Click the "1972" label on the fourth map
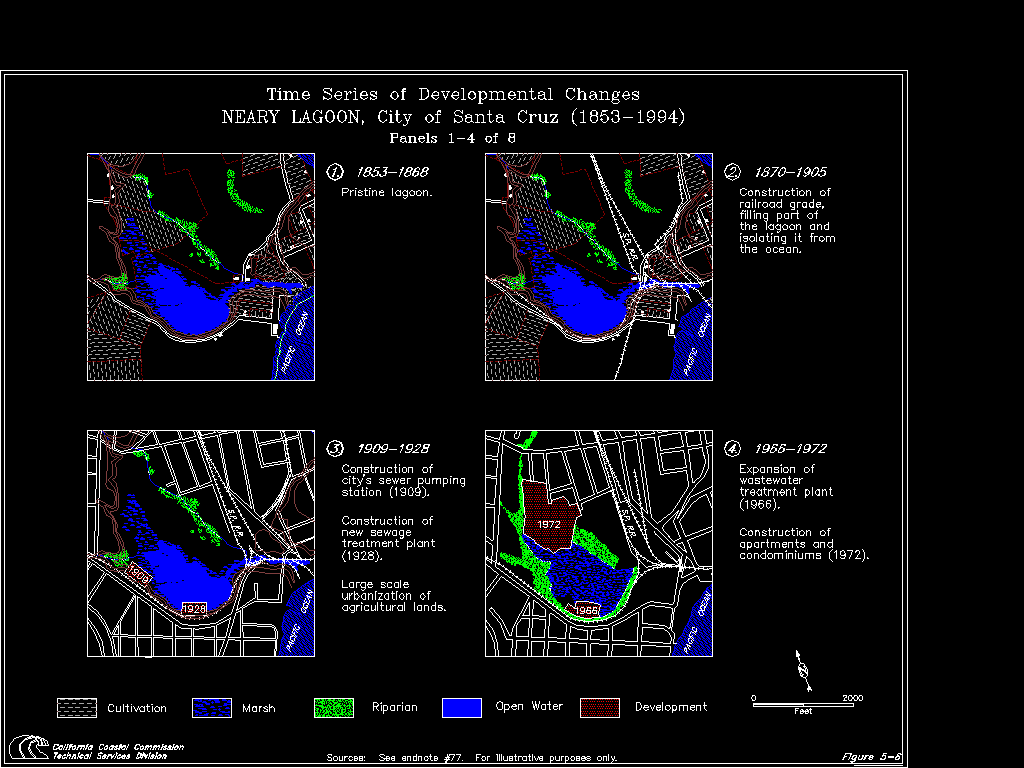The width and height of the screenshot is (1024, 768). 549,524
